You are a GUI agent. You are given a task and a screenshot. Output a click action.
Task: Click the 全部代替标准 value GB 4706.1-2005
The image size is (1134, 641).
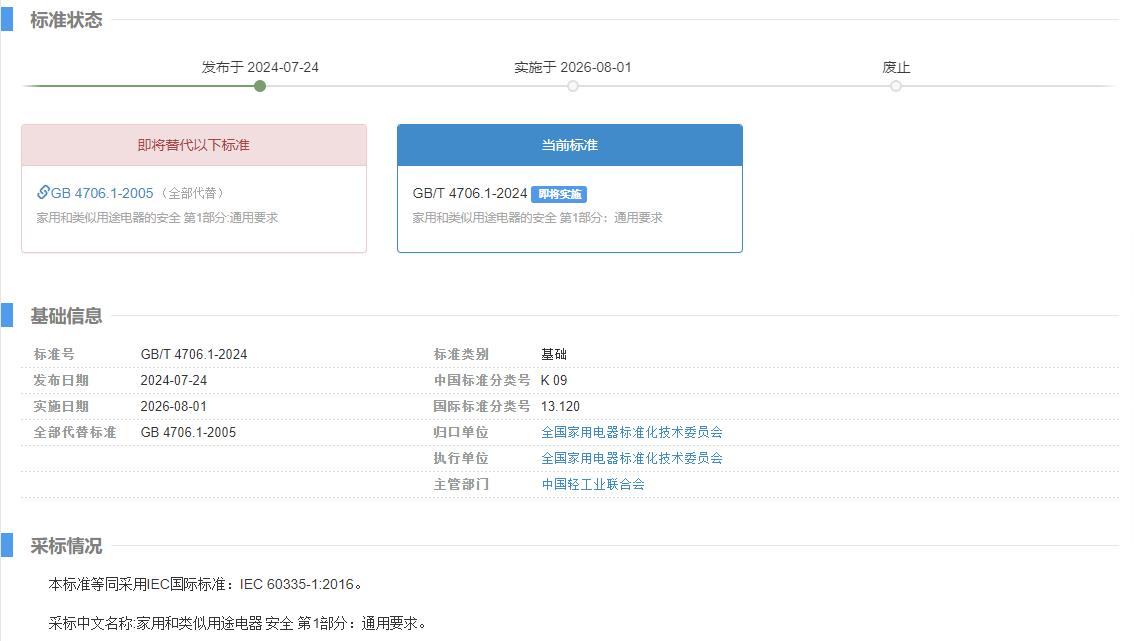[188, 433]
